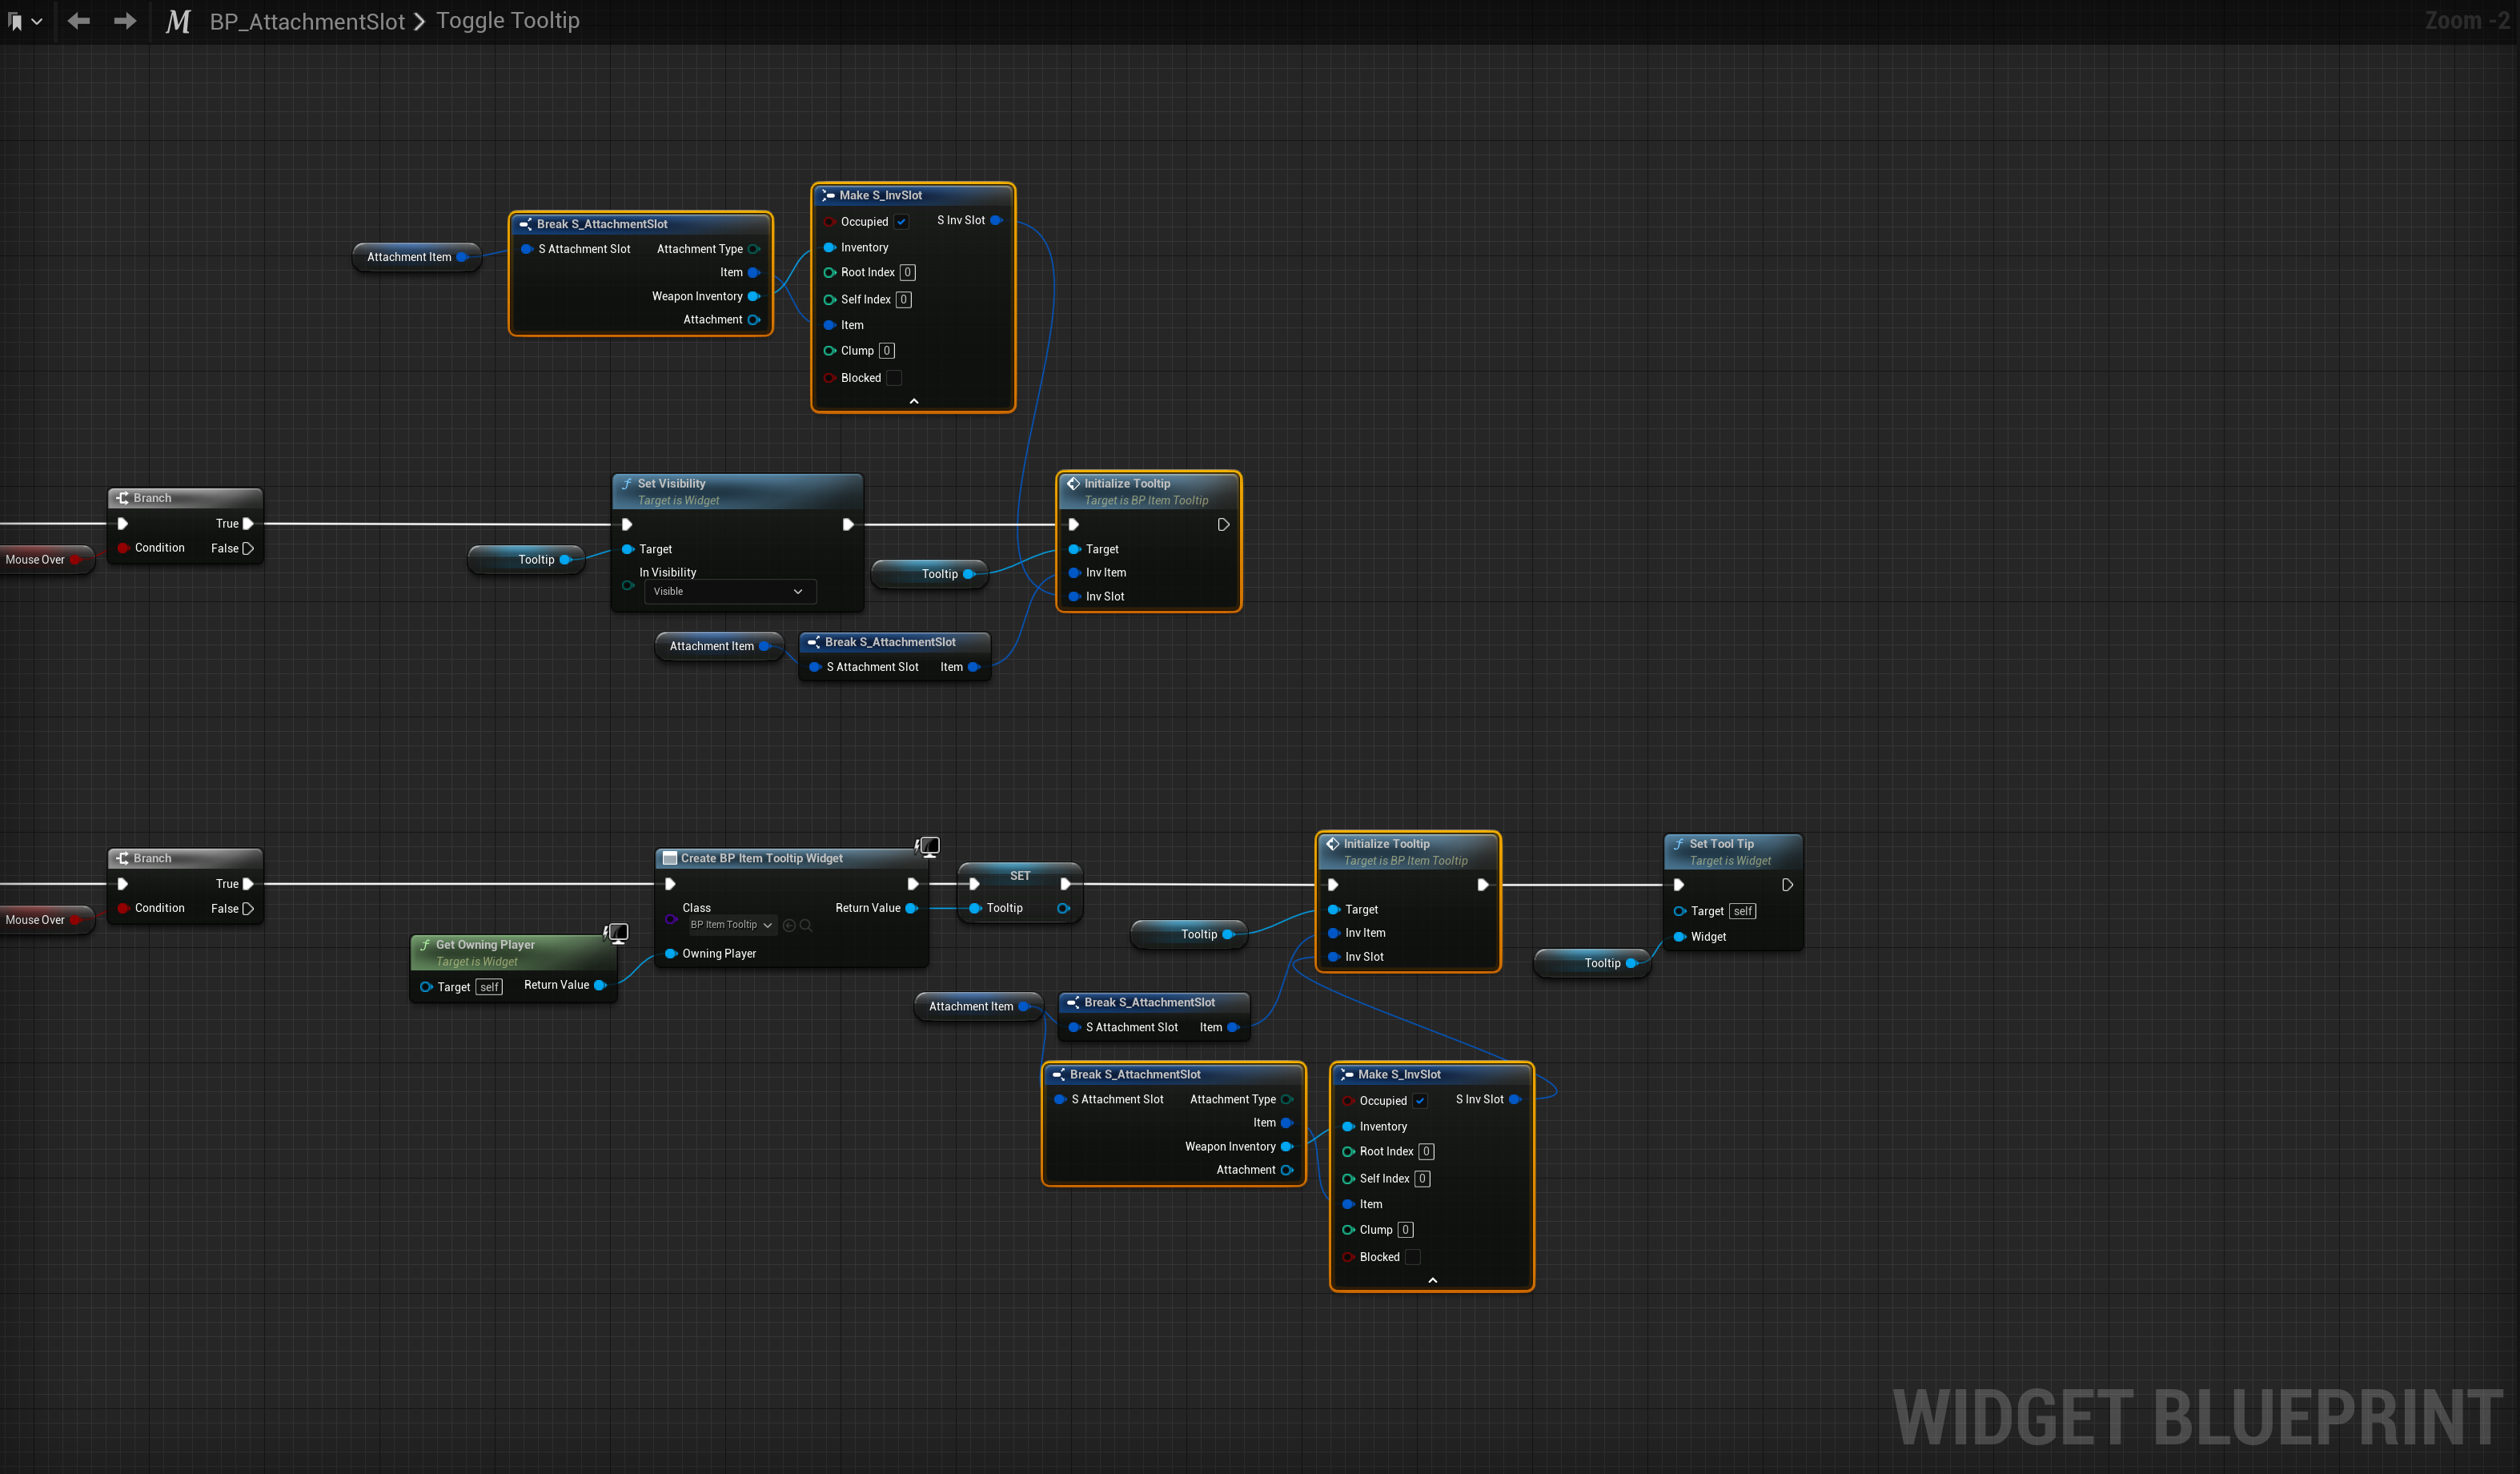Toggle the Occupied checkbox in lower Make S_InvSlot

(x=1419, y=1101)
